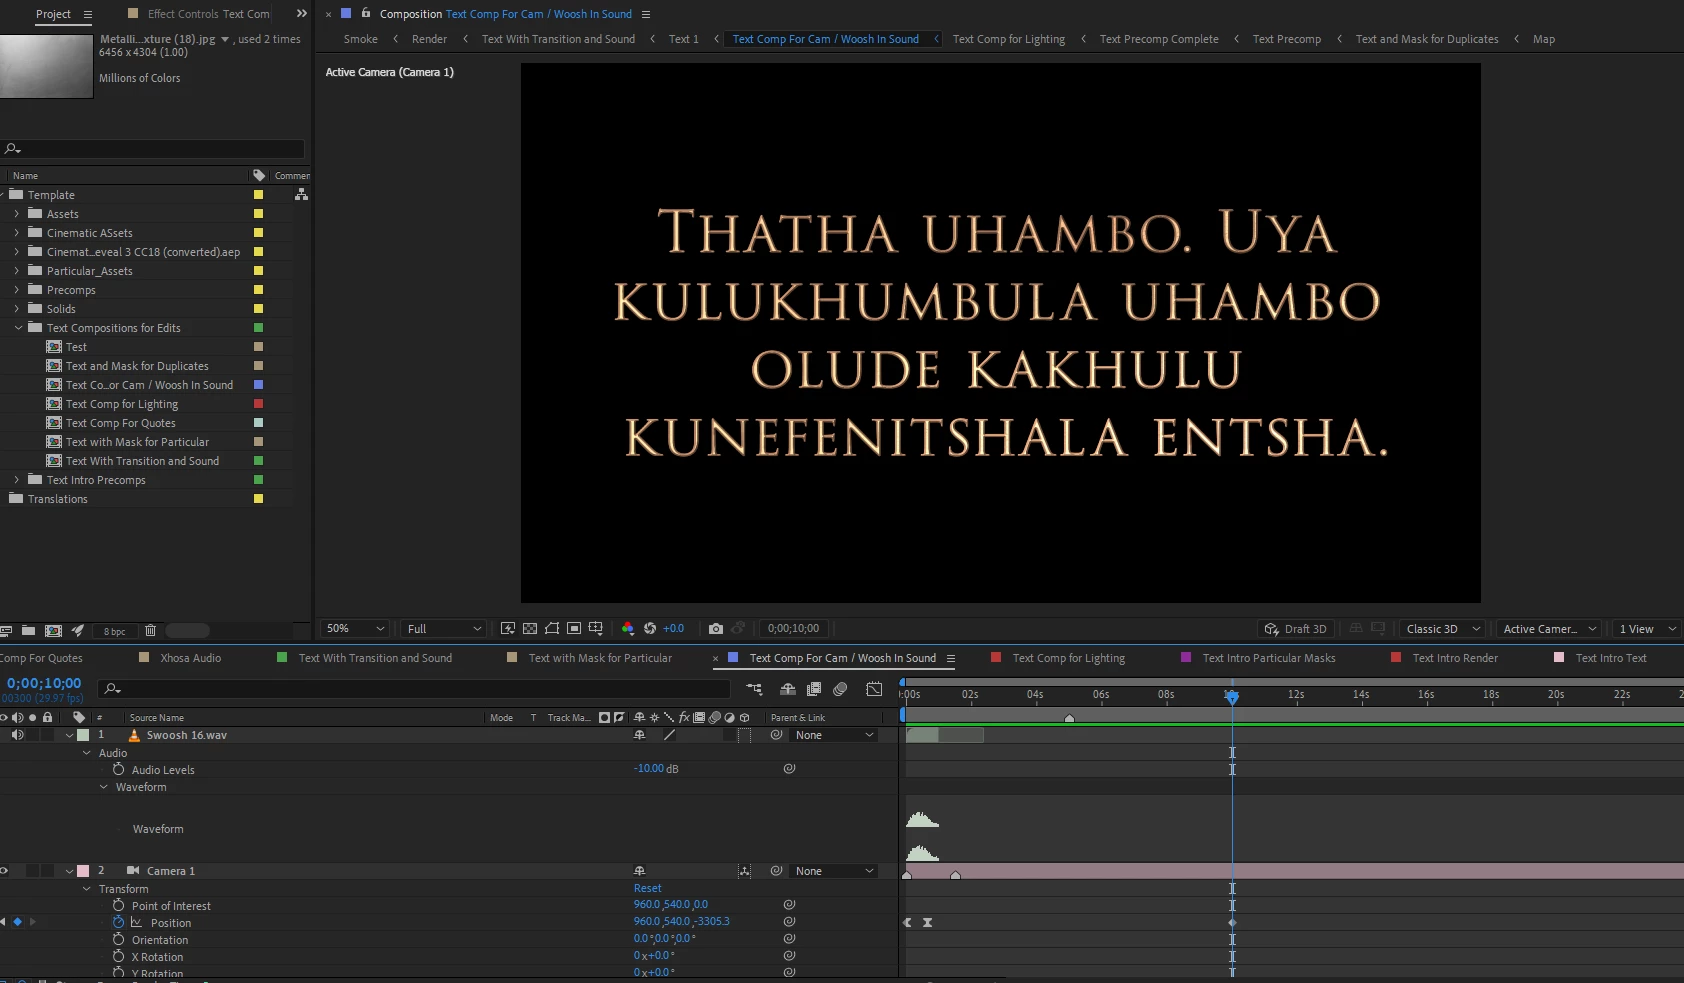Collapse the Audio property group
Image resolution: width=1684 pixels, height=983 pixels.
point(87,753)
